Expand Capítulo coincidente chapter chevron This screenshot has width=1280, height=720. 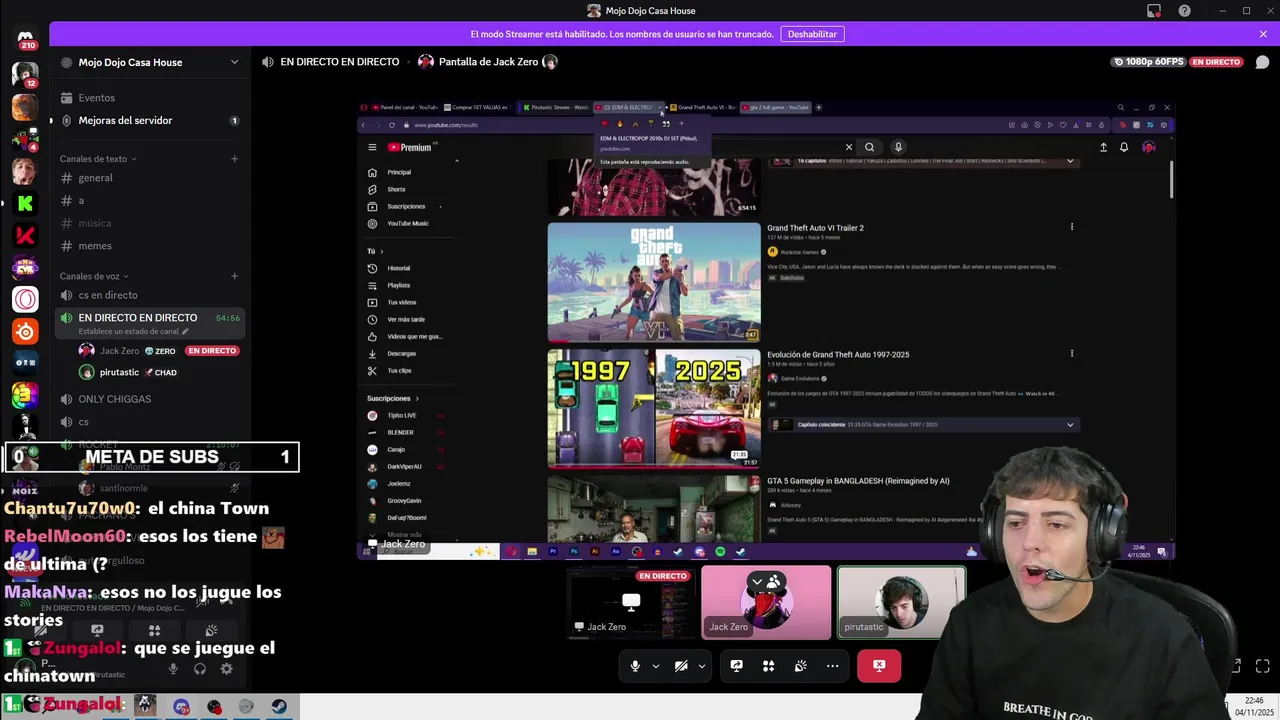coord(1070,425)
